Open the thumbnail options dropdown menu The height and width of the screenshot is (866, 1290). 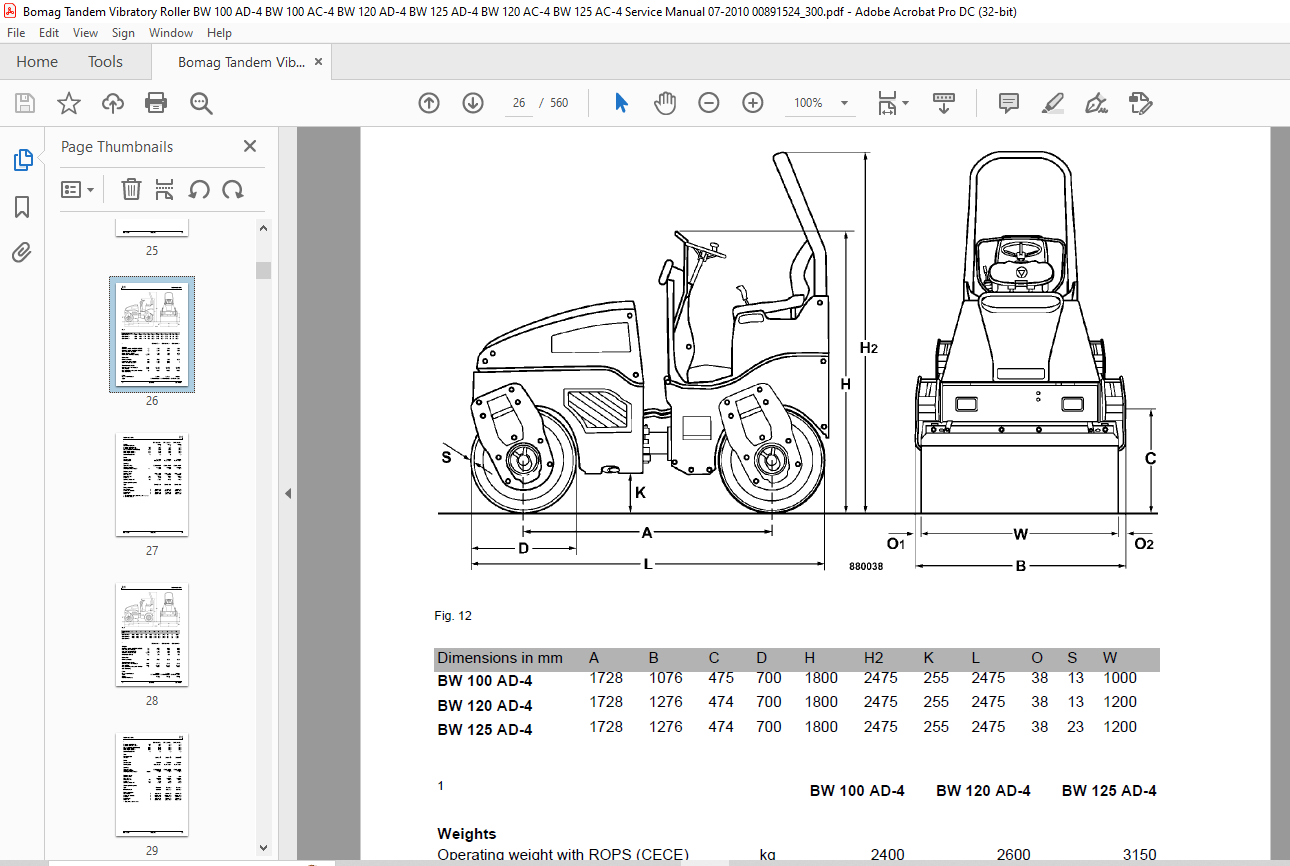(x=78, y=189)
